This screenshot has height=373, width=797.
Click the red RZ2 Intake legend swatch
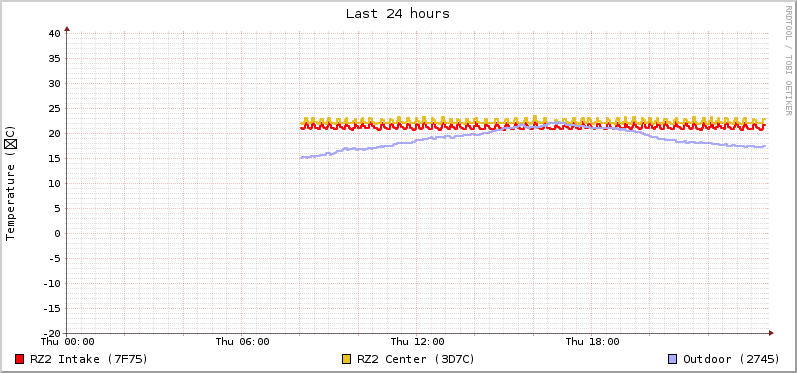(x=20, y=359)
